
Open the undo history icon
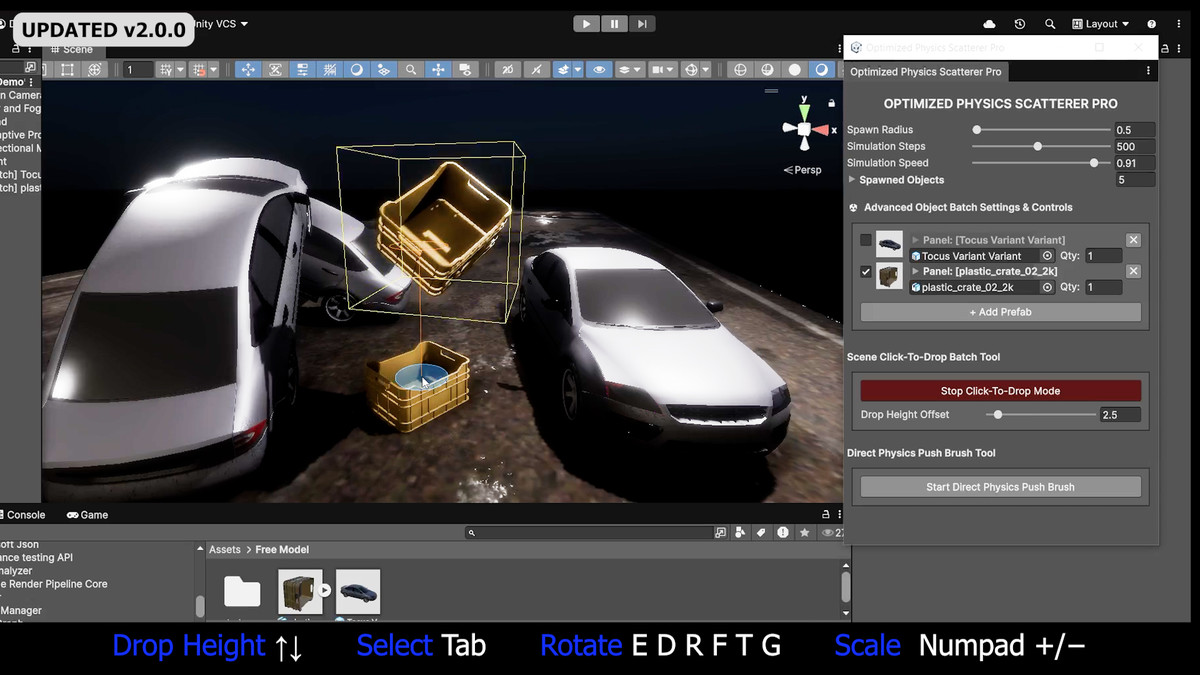click(1019, 24)
